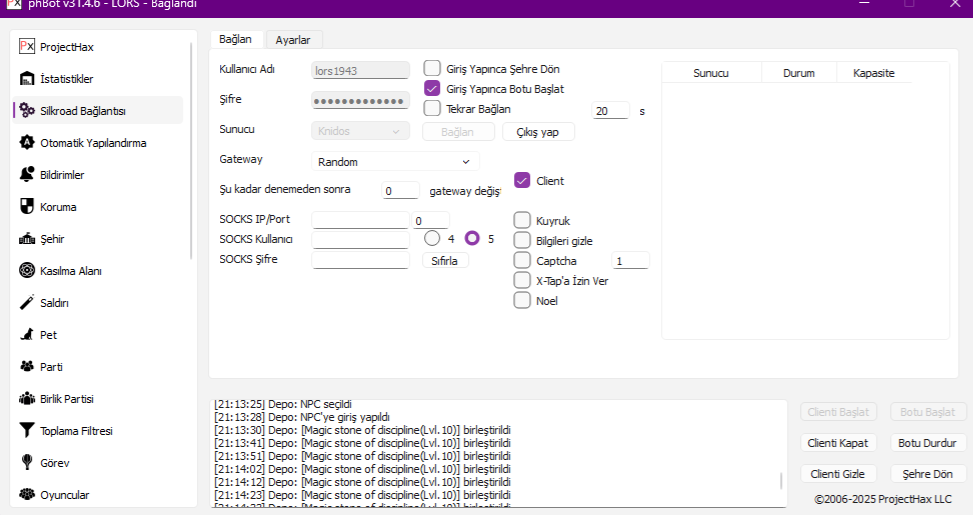The width and height of the screenshot is (973, 515).
Task: Open the Bağlan tab
Action: click(235, 39)
